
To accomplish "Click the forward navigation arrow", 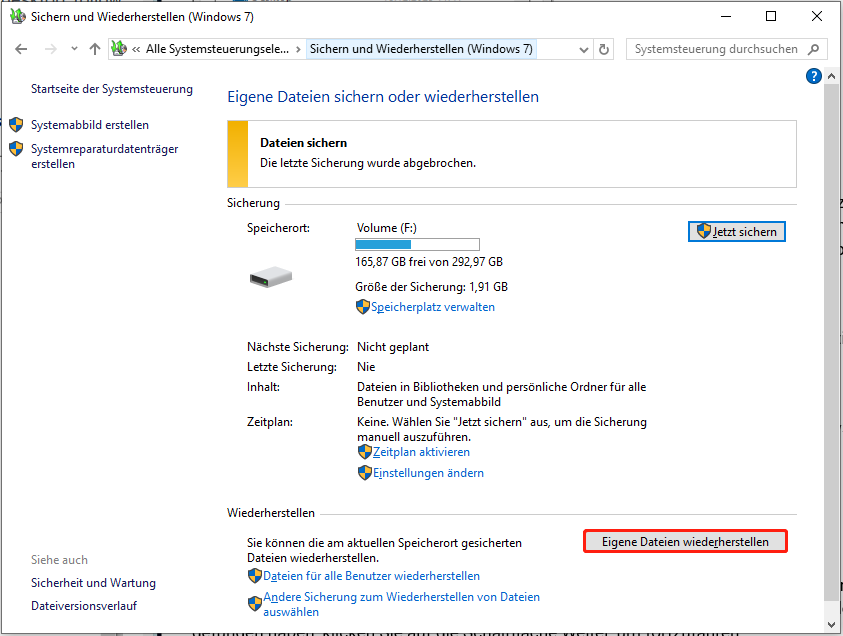I will click(x=51, y=49).
